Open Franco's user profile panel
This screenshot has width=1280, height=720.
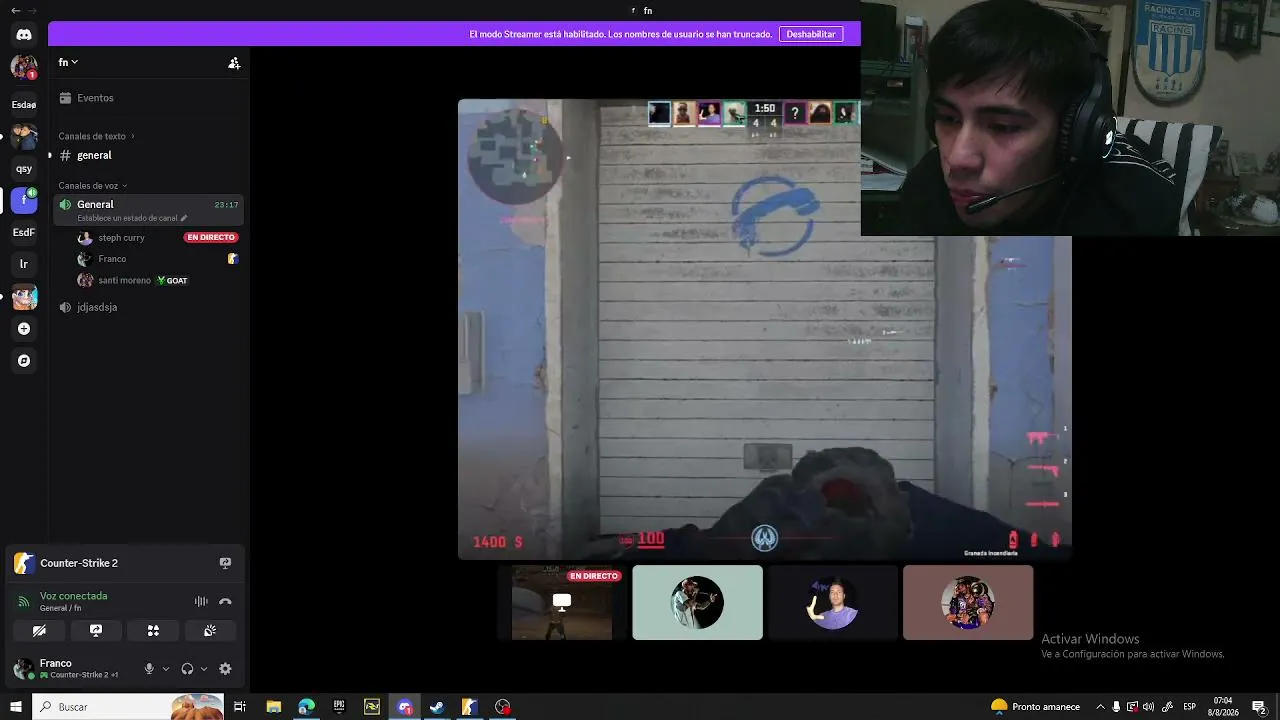tap(70, 669)
